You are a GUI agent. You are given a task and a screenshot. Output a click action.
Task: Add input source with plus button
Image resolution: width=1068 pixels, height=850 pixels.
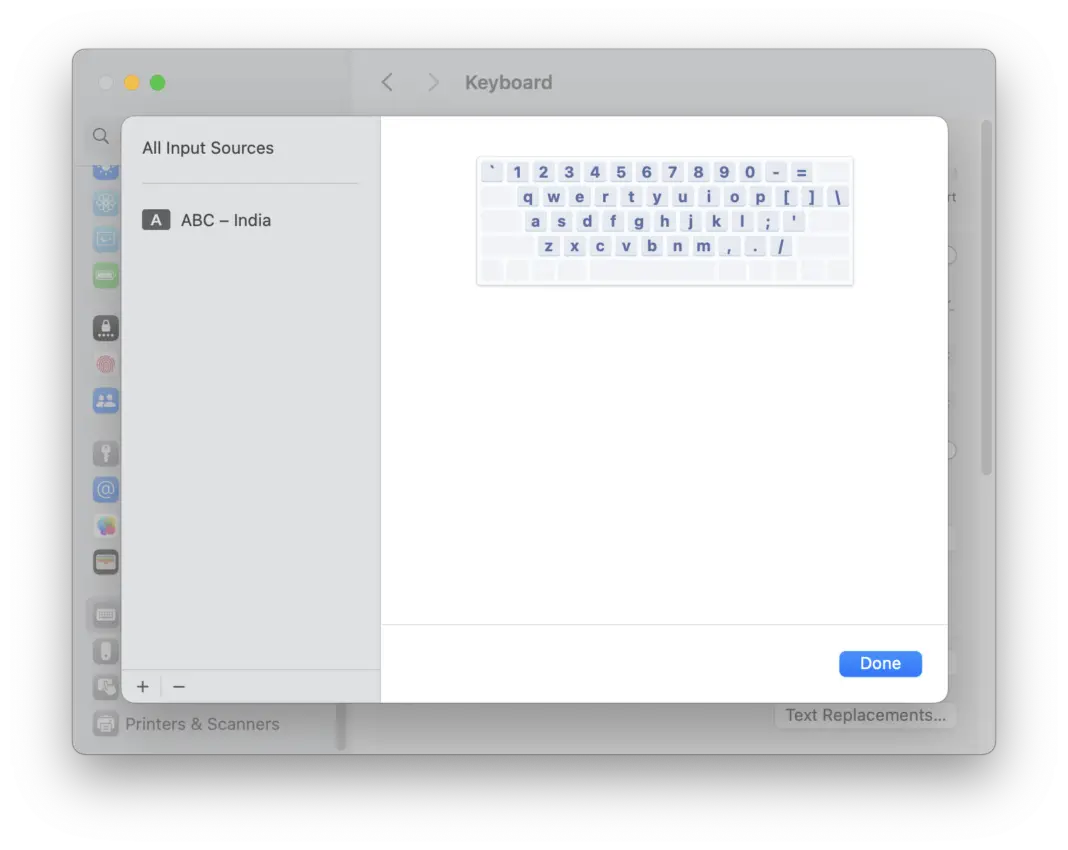pos(143,687)
